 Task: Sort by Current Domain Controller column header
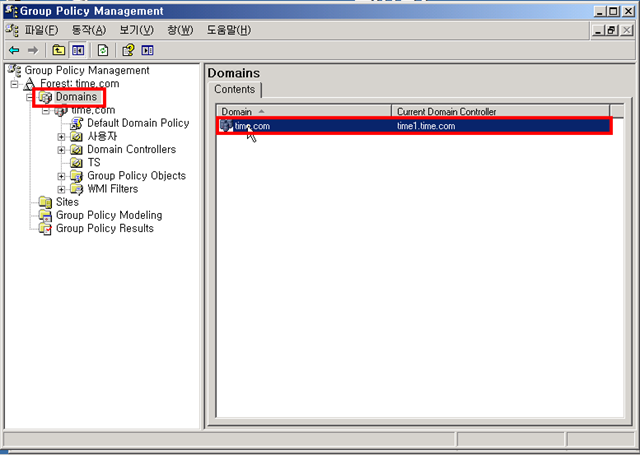(x=501, y=111)
